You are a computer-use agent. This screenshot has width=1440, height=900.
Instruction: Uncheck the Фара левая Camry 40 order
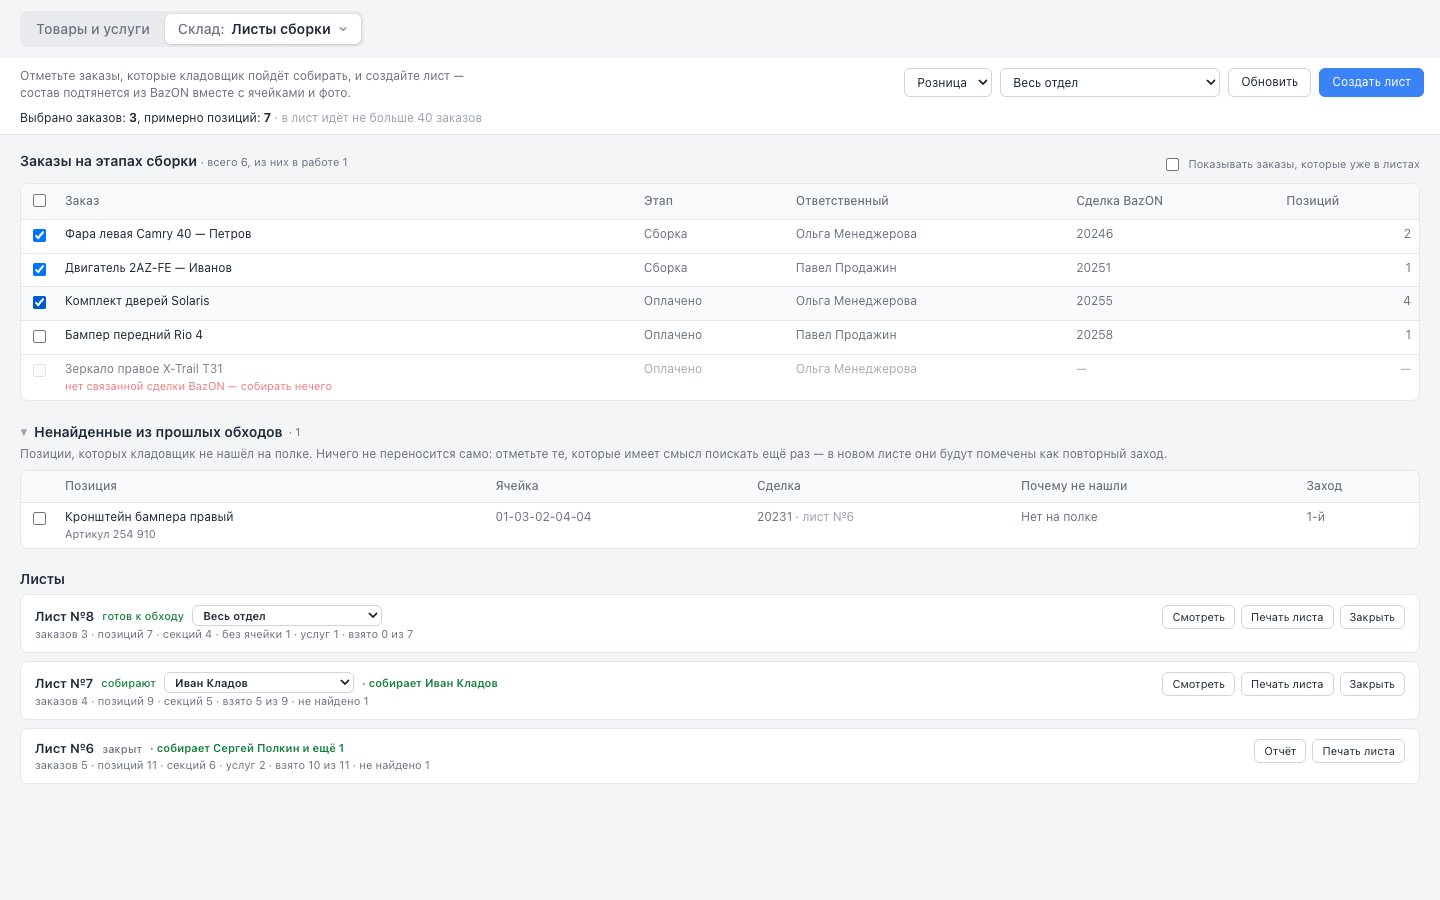(39, 235)
